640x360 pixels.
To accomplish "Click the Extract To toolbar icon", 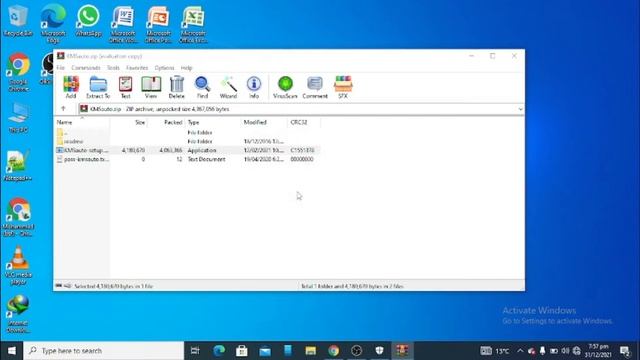I will 98,87.
